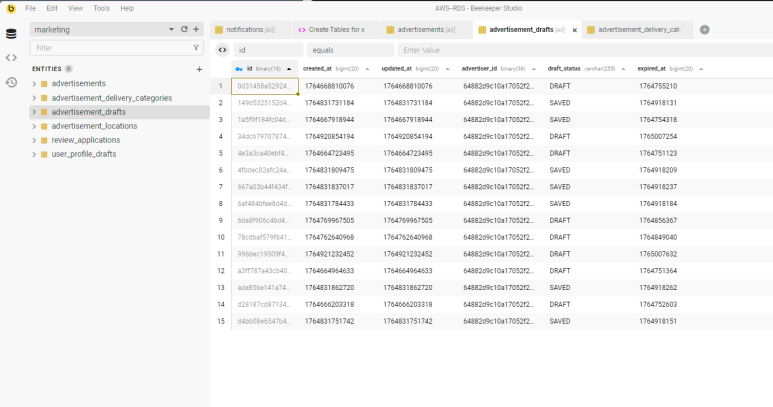
Task: Select advertisement_locations in entity list
Action: tap(94, 126)
